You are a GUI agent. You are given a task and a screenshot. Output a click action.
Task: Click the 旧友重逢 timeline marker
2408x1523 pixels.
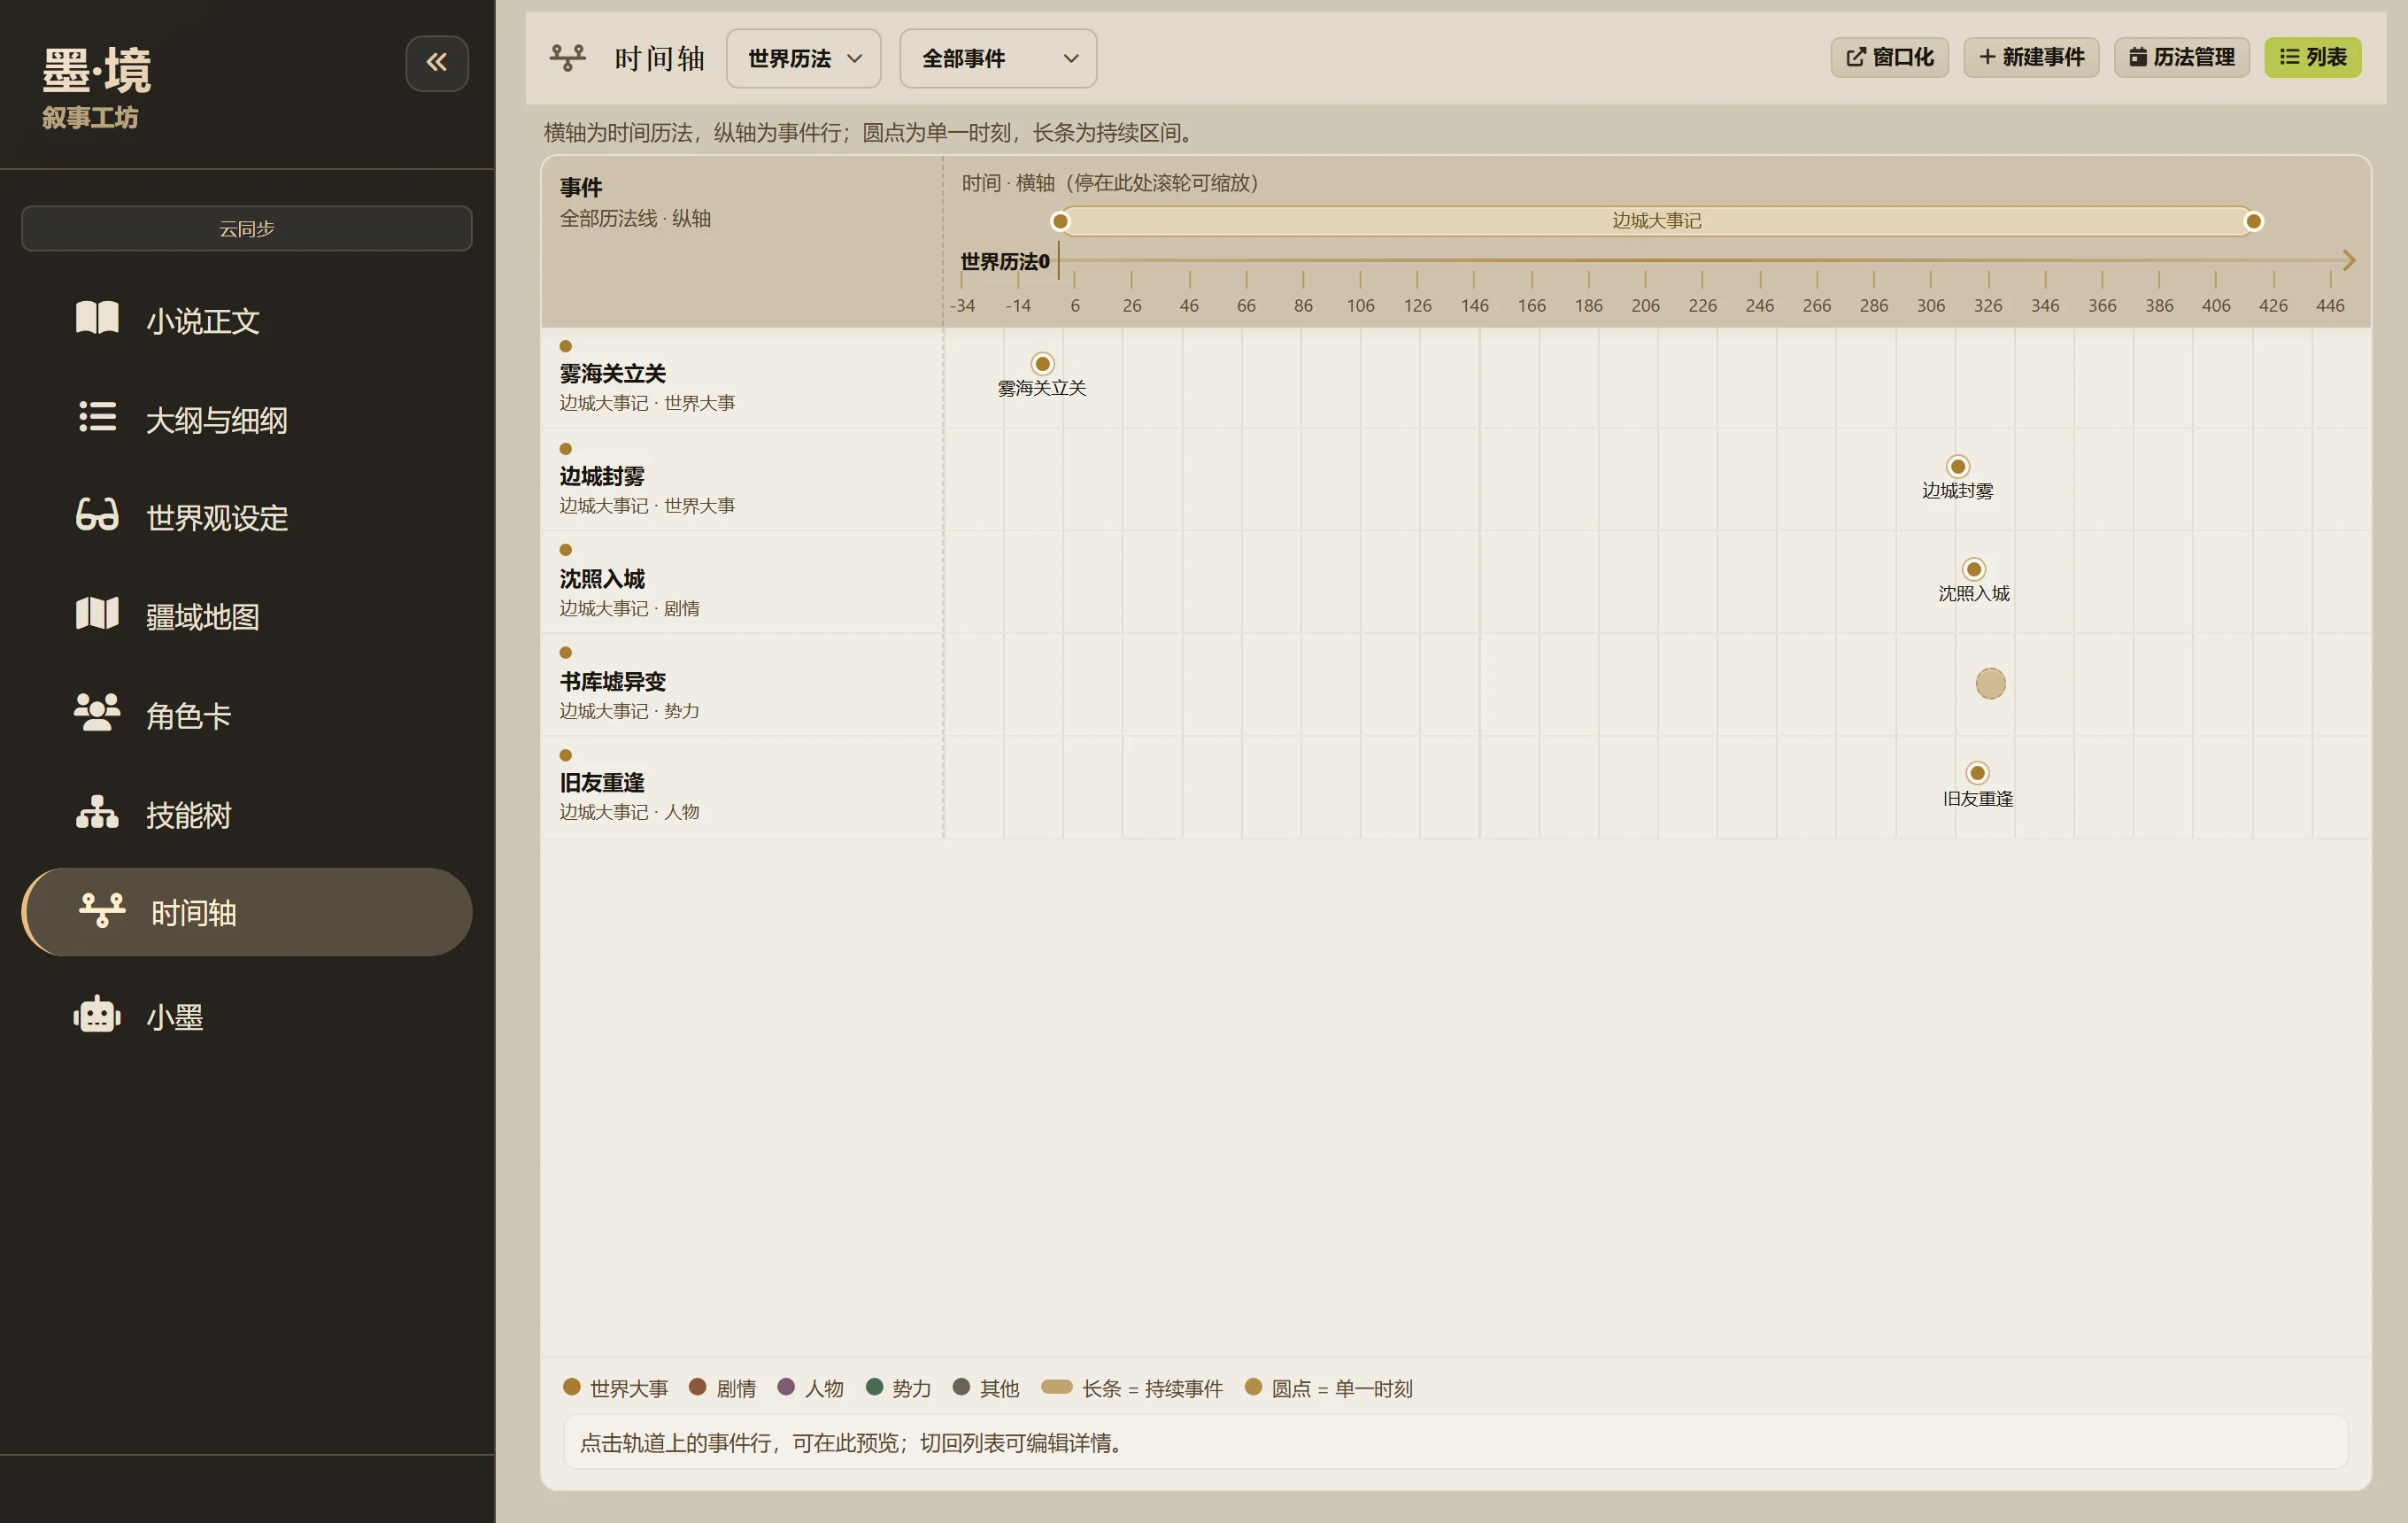coord(1977,773)
